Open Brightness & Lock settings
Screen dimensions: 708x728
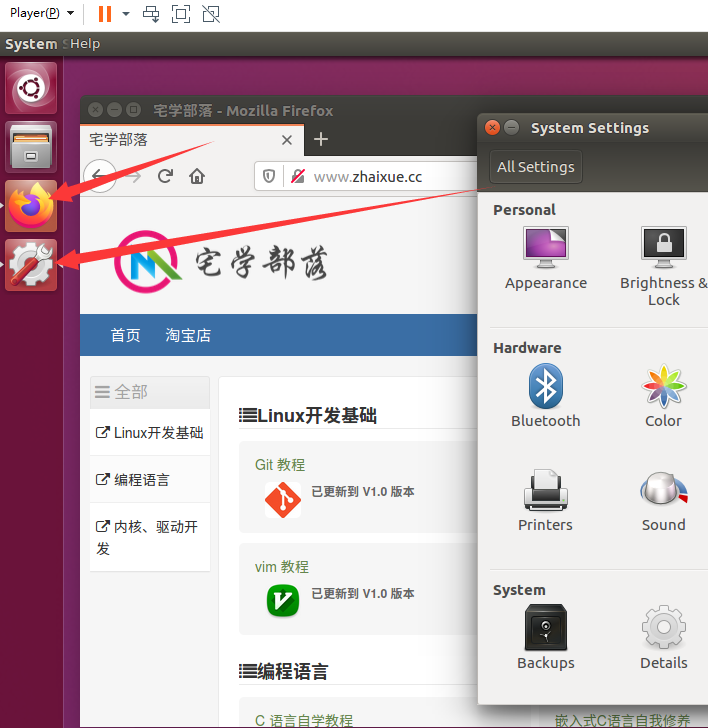[664, 266]
